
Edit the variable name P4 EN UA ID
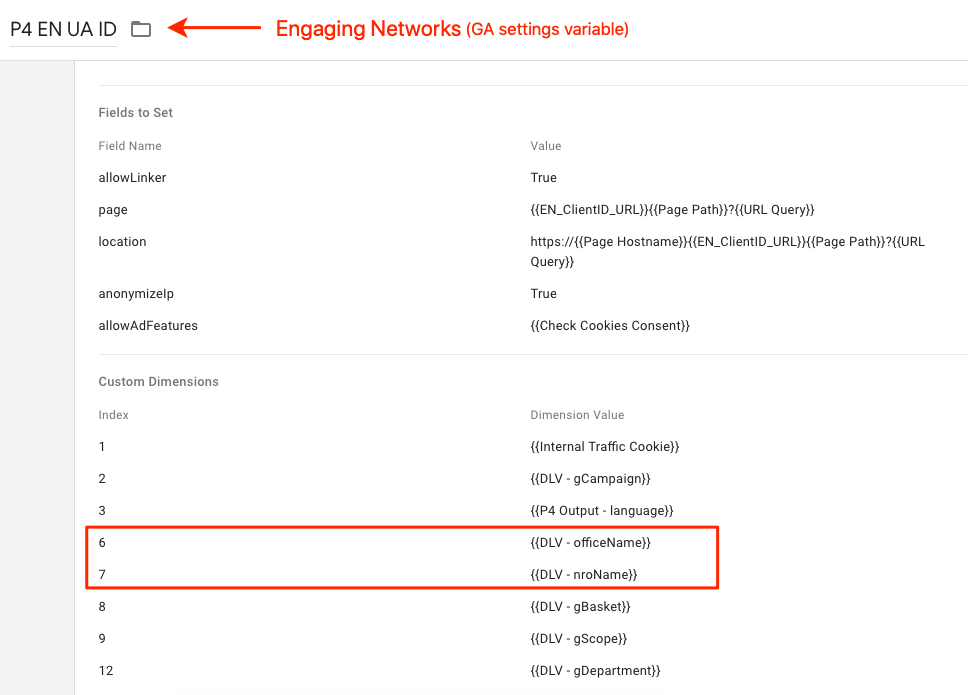(63, 30)
